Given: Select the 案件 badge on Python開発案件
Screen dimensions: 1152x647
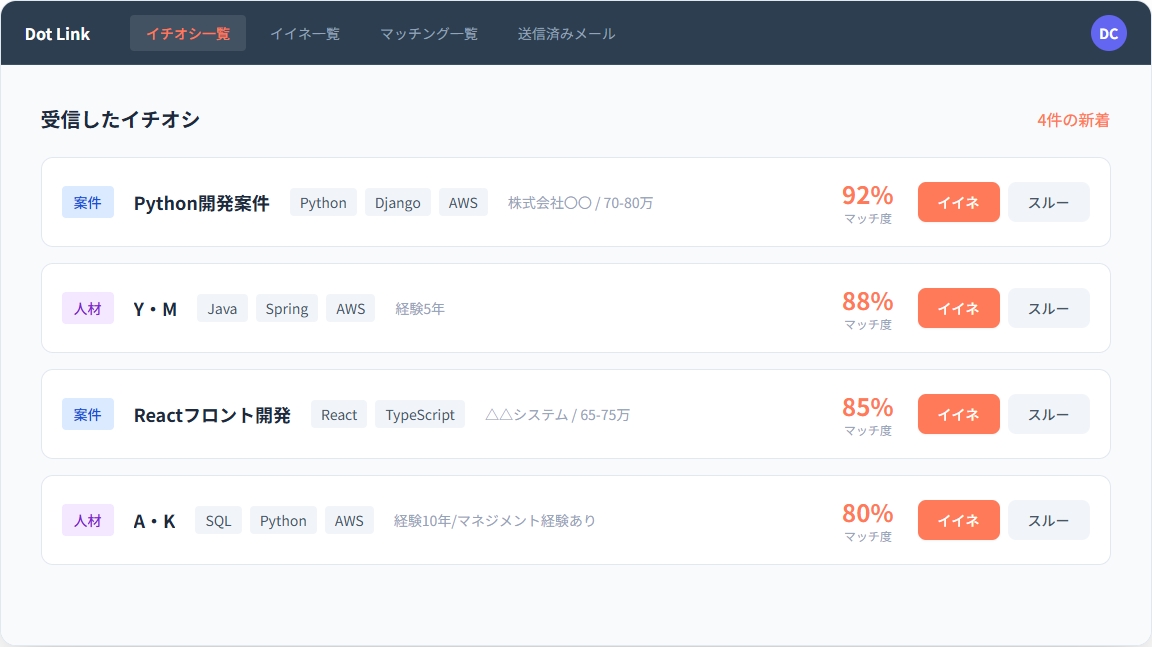Looking at the screenshot, I should (x=88, y=202).
